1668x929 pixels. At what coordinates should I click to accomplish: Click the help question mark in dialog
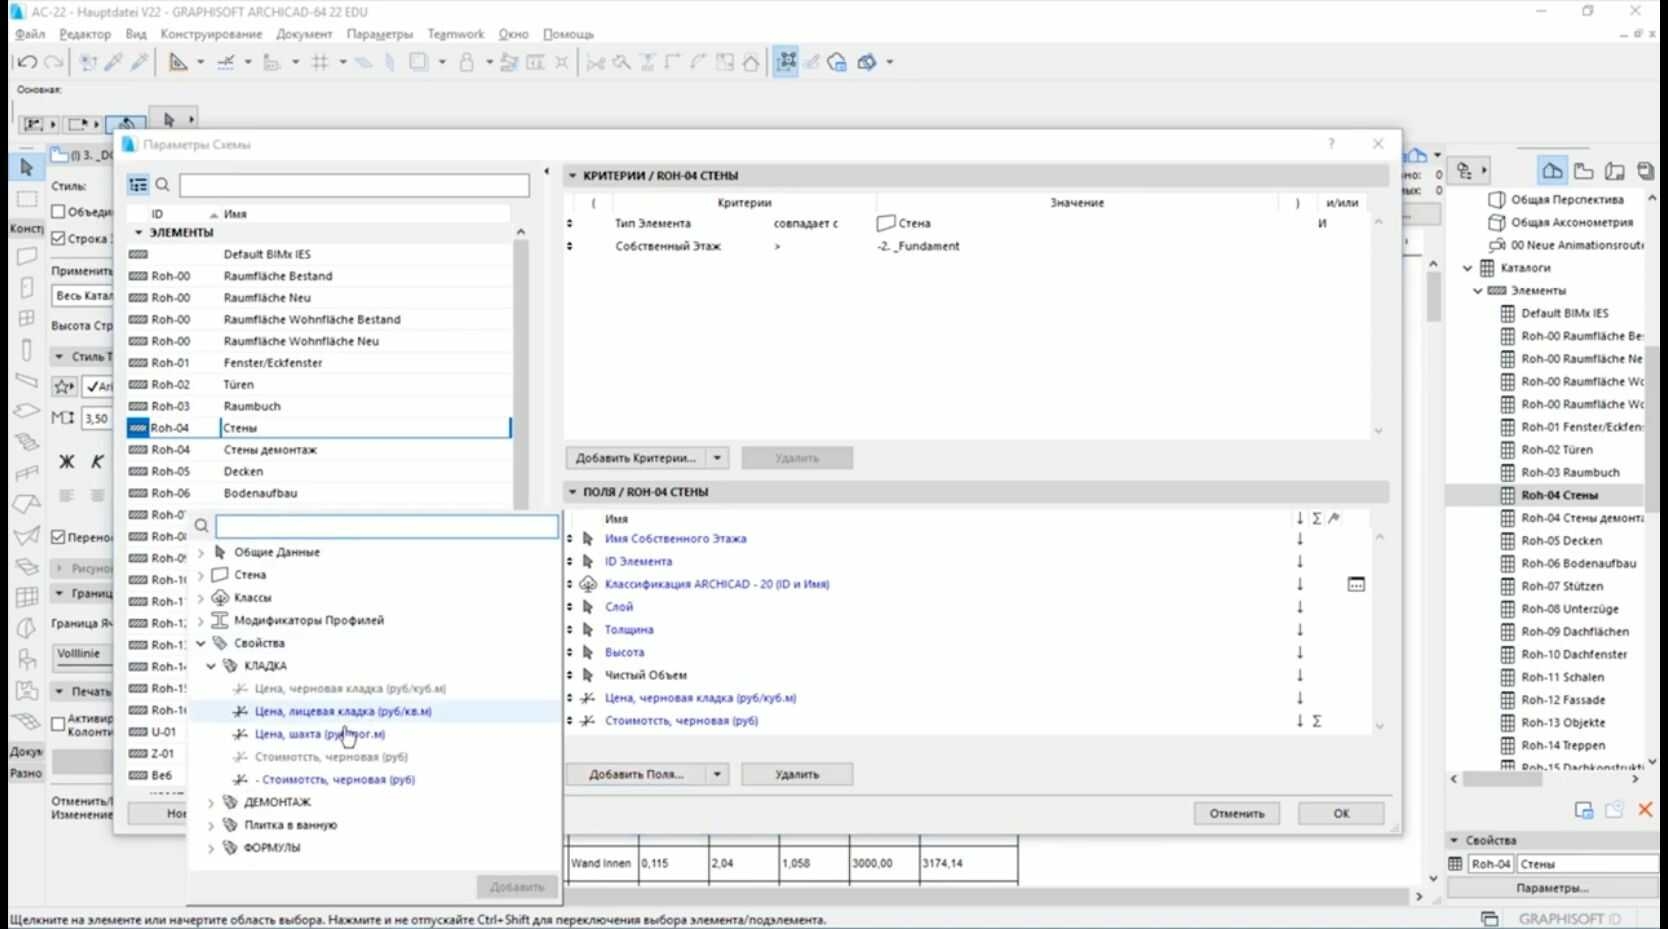pos(1331,144)
